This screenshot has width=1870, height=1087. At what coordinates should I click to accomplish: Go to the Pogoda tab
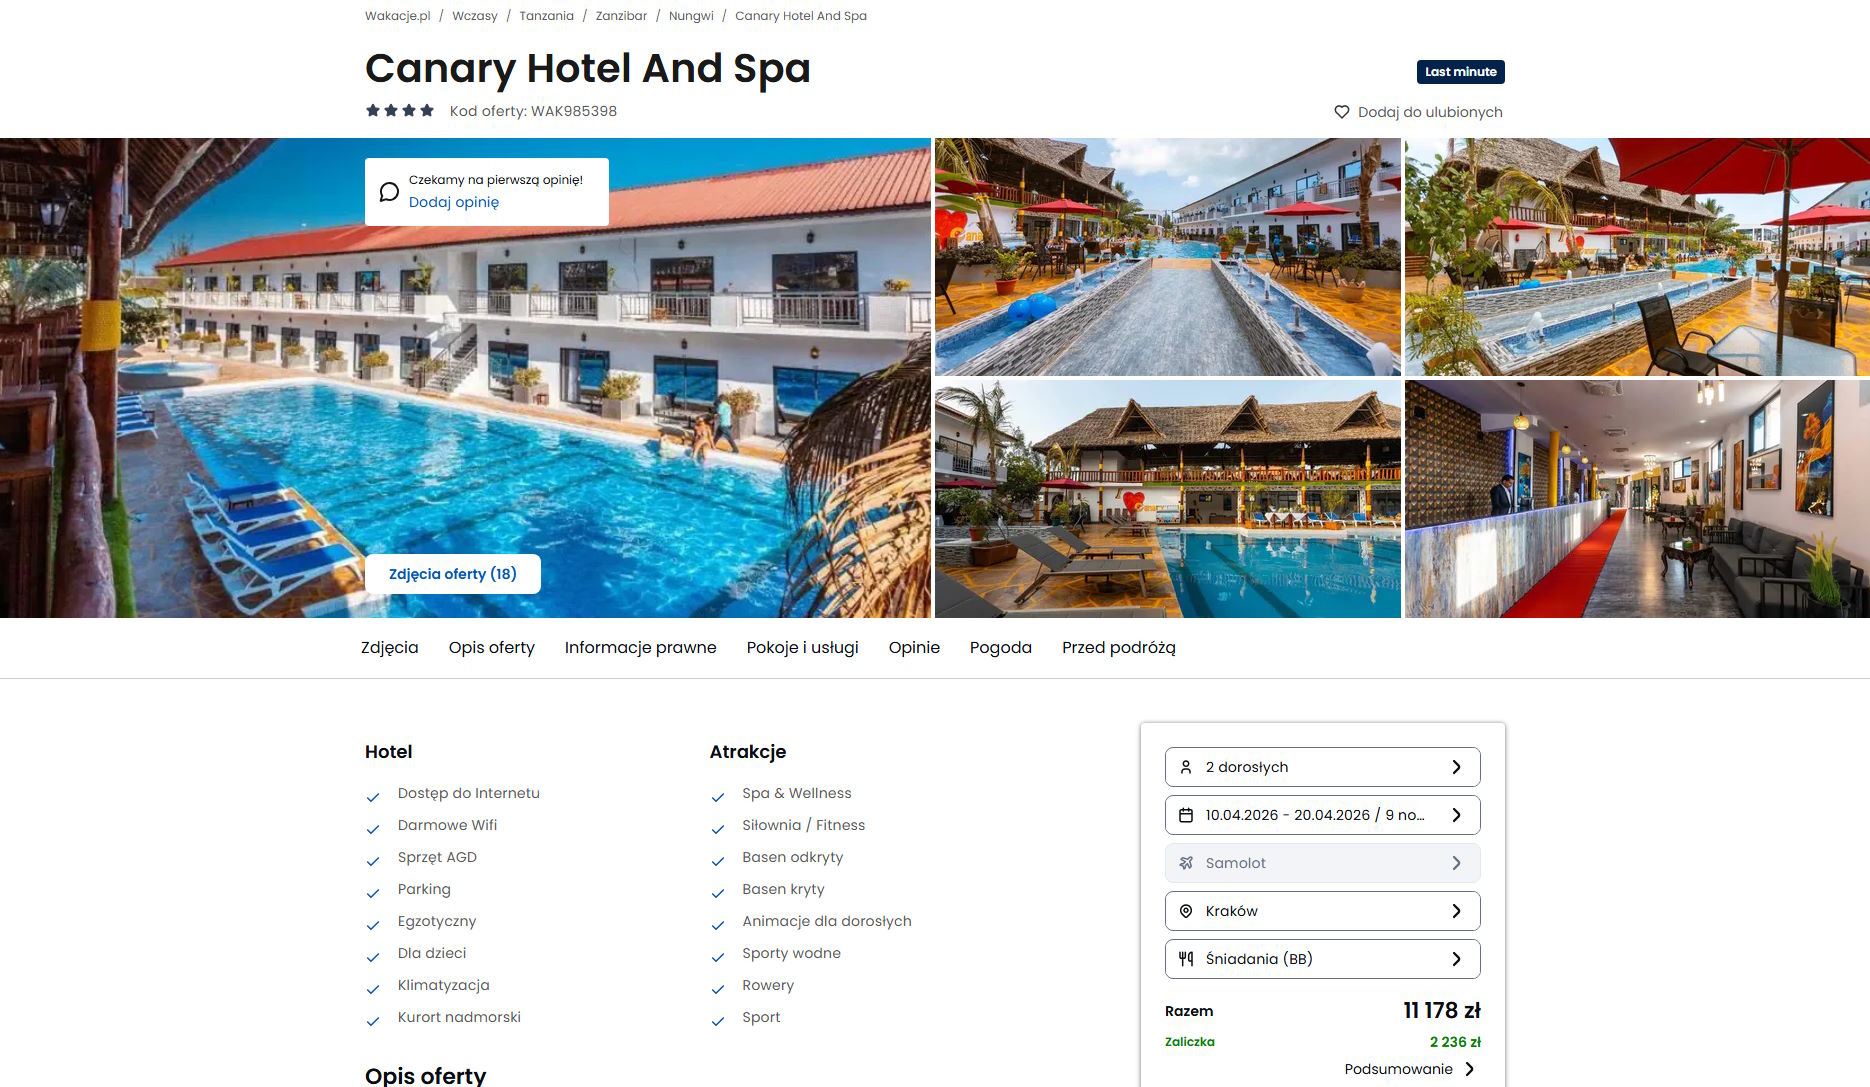pyautogui.click(x=1001, y=648)
